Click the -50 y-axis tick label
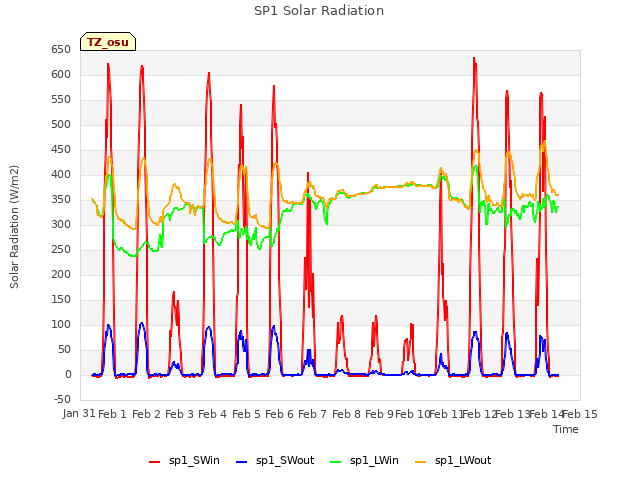Viewport: 640px width, 480px height. 62,399
